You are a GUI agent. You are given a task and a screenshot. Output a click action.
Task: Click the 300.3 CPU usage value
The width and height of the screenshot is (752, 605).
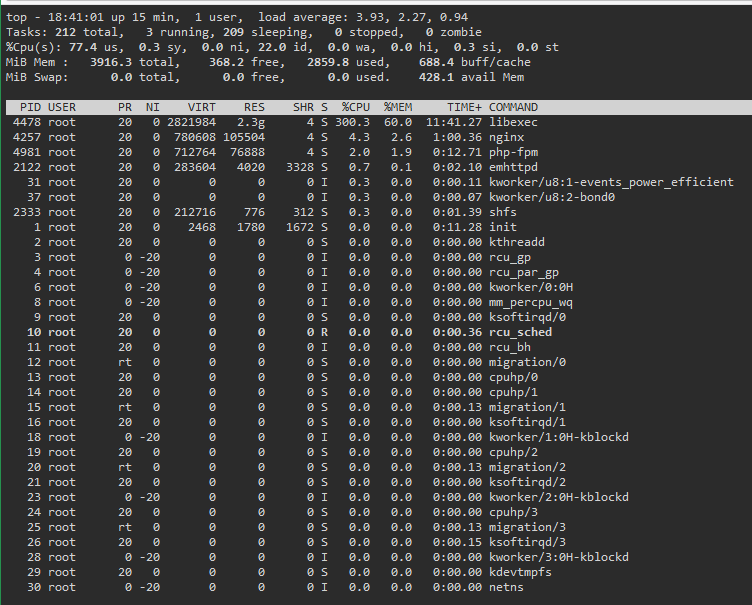[352, 122]
